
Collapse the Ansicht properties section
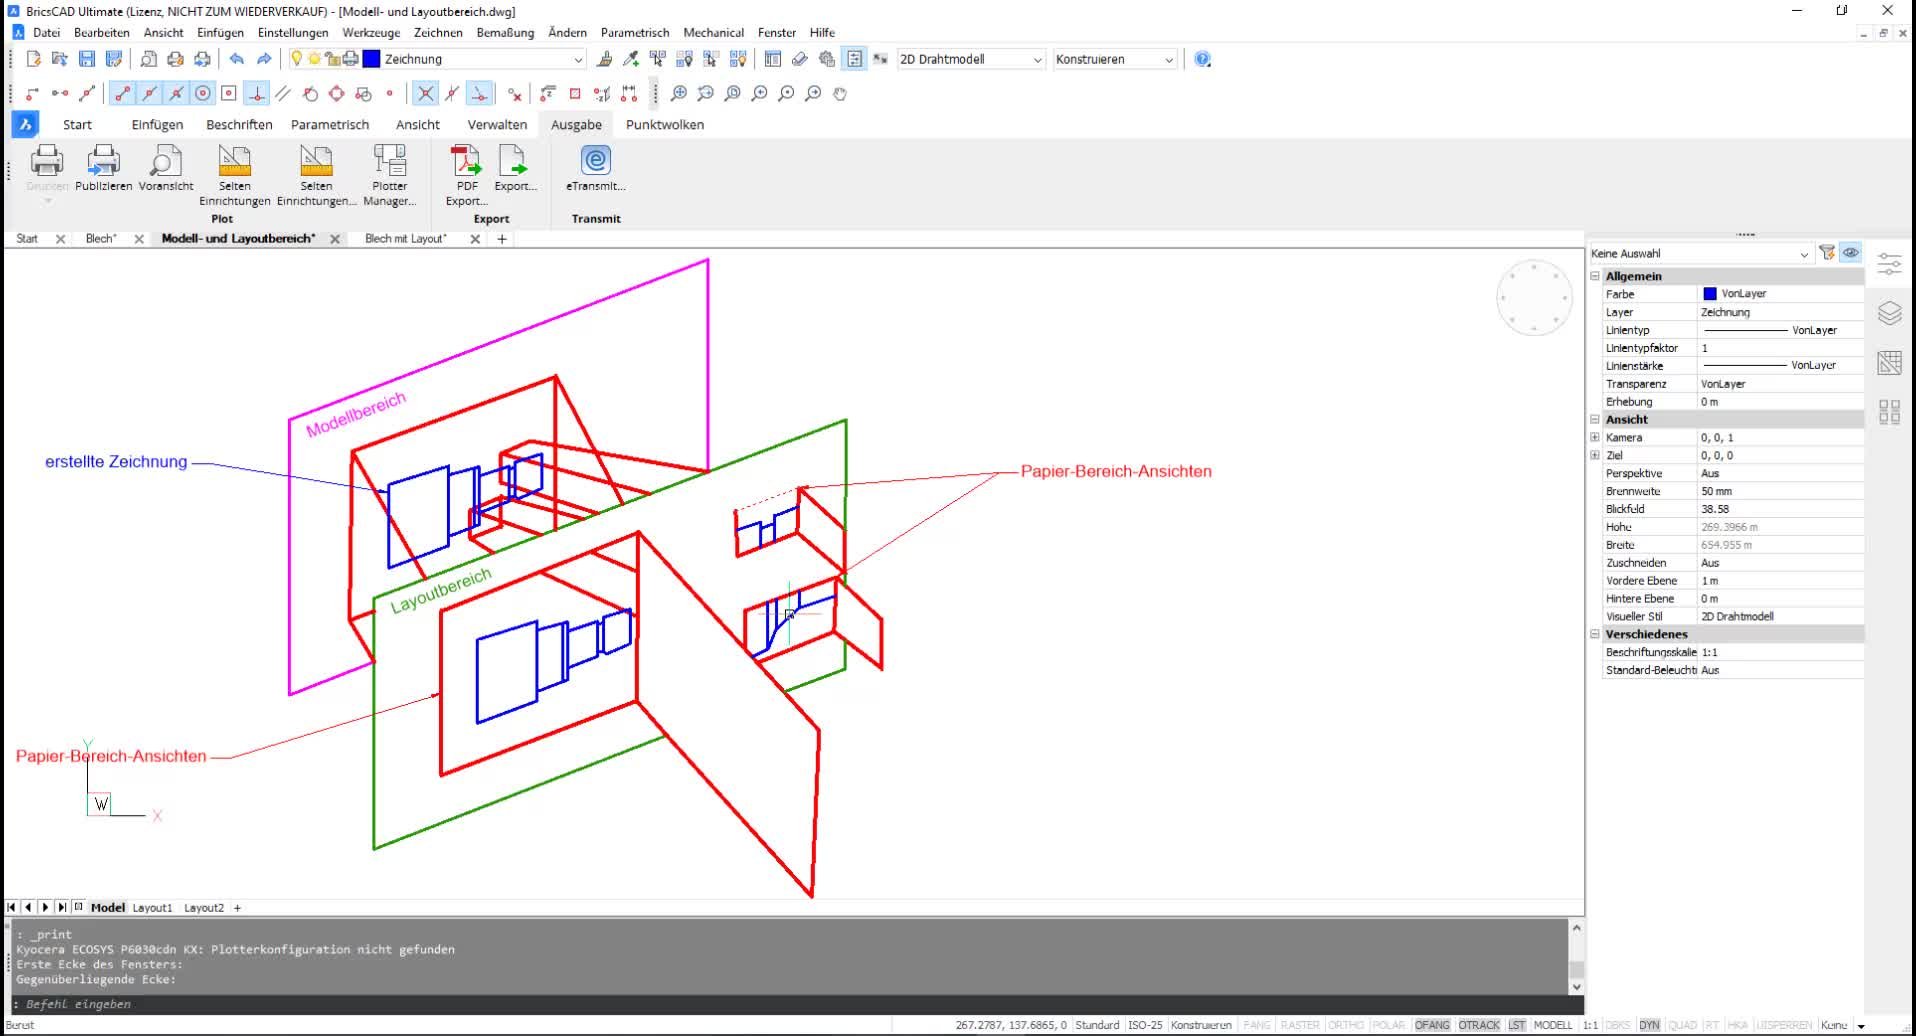pyautogui.click(x=1595, y=420)
